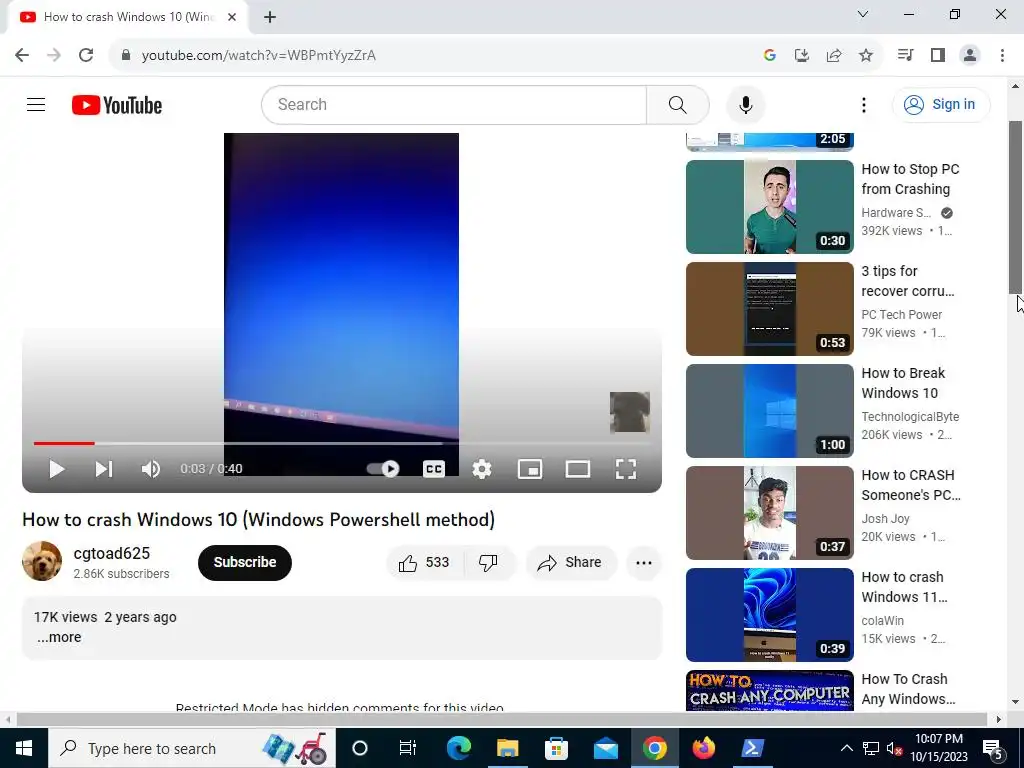Screen dimensions: 1024x768
Task: Launch Microsoft Edge from taskbar
Action: [x=458, y=748]
